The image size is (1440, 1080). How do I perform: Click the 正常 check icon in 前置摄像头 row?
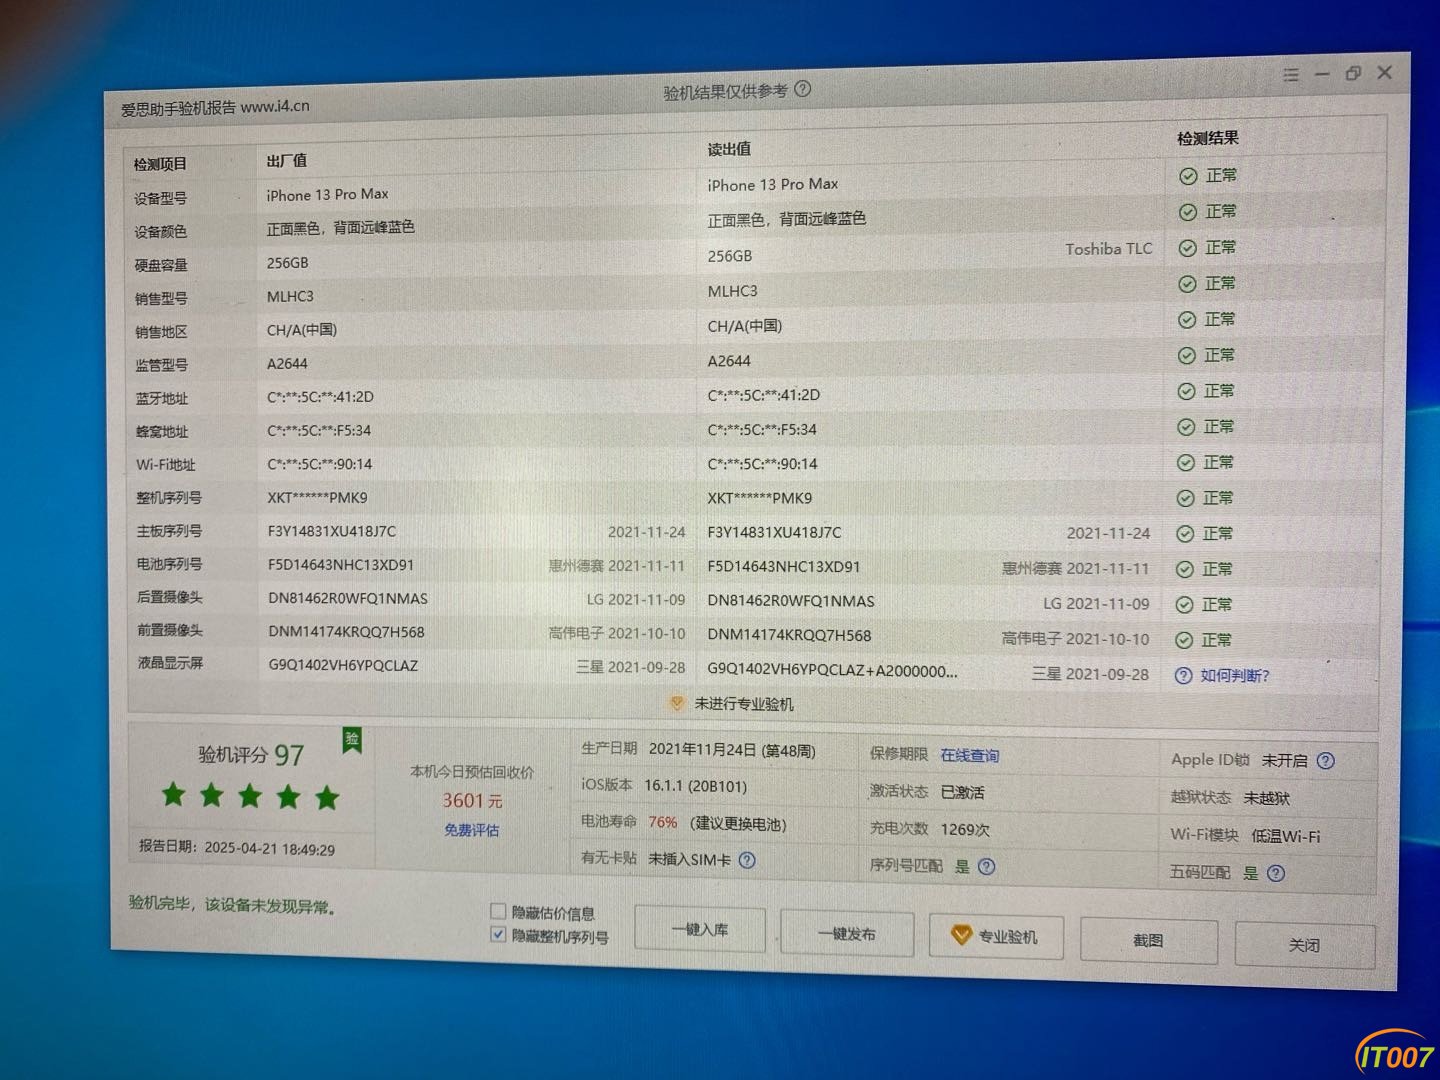coord(1184,640)
